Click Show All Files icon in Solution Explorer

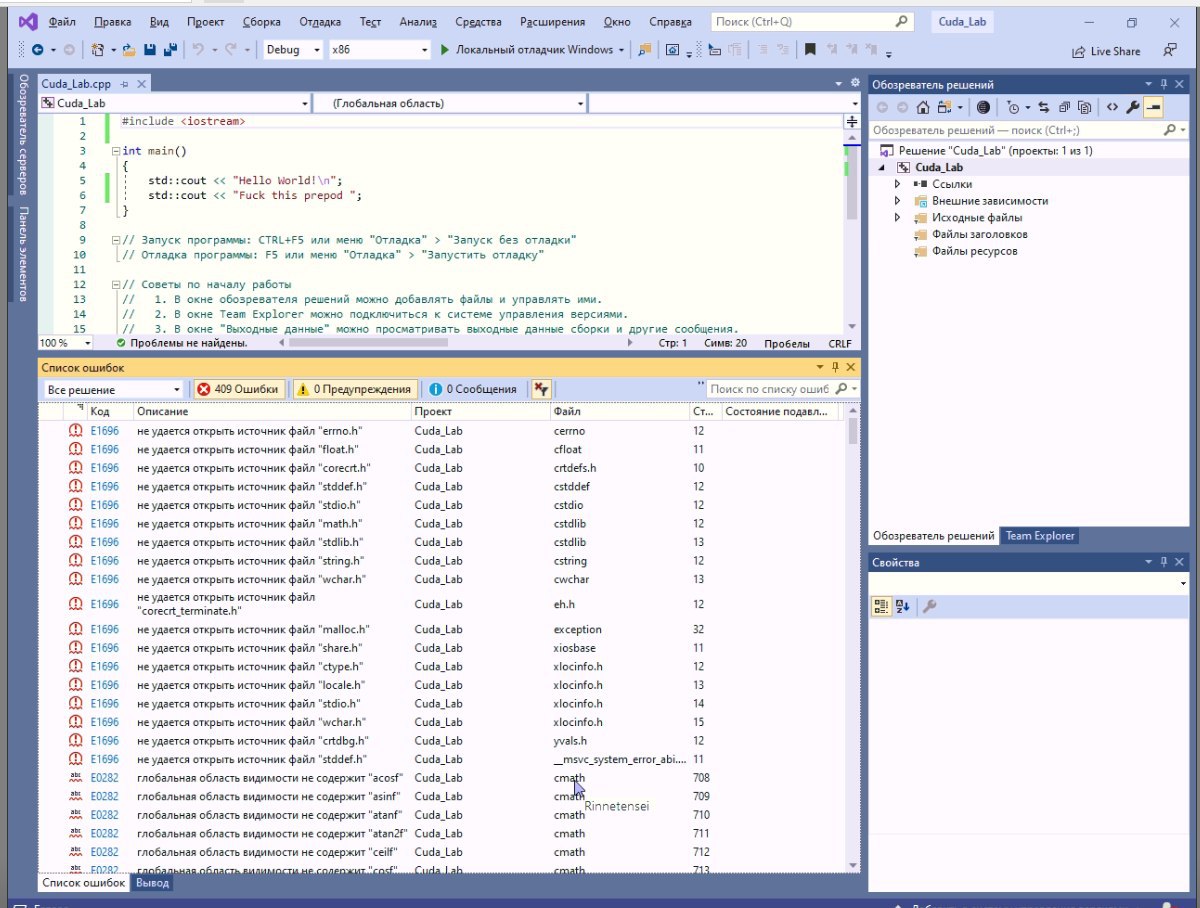tap(1084, 107)
